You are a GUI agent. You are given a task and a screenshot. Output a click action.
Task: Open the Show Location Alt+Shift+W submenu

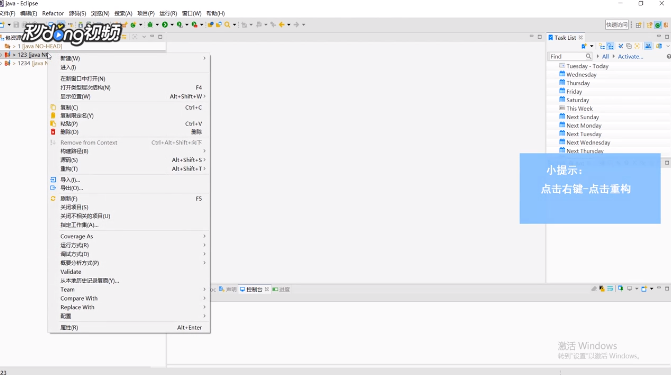point(129,96)
